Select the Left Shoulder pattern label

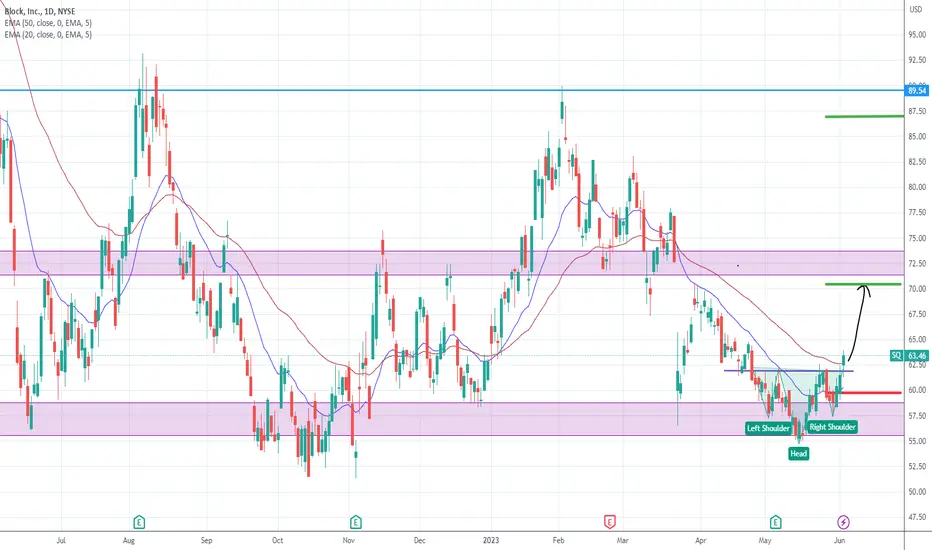(x=768, y=428)
